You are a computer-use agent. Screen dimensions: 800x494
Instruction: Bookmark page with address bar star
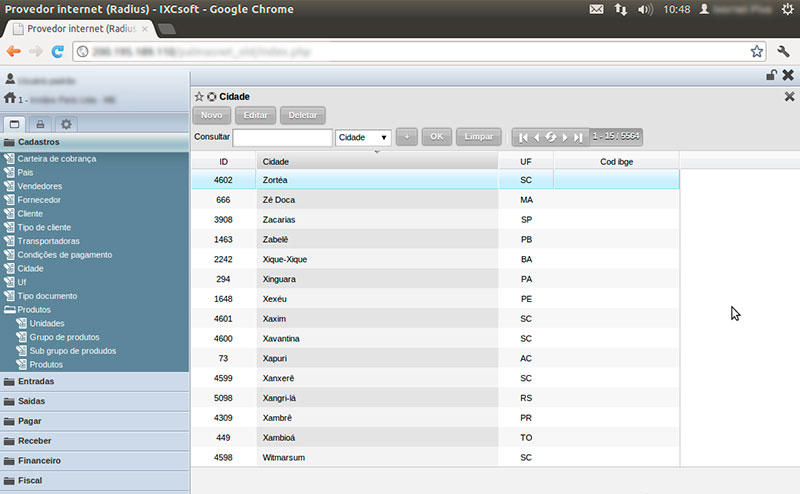(x=757, y=51)
